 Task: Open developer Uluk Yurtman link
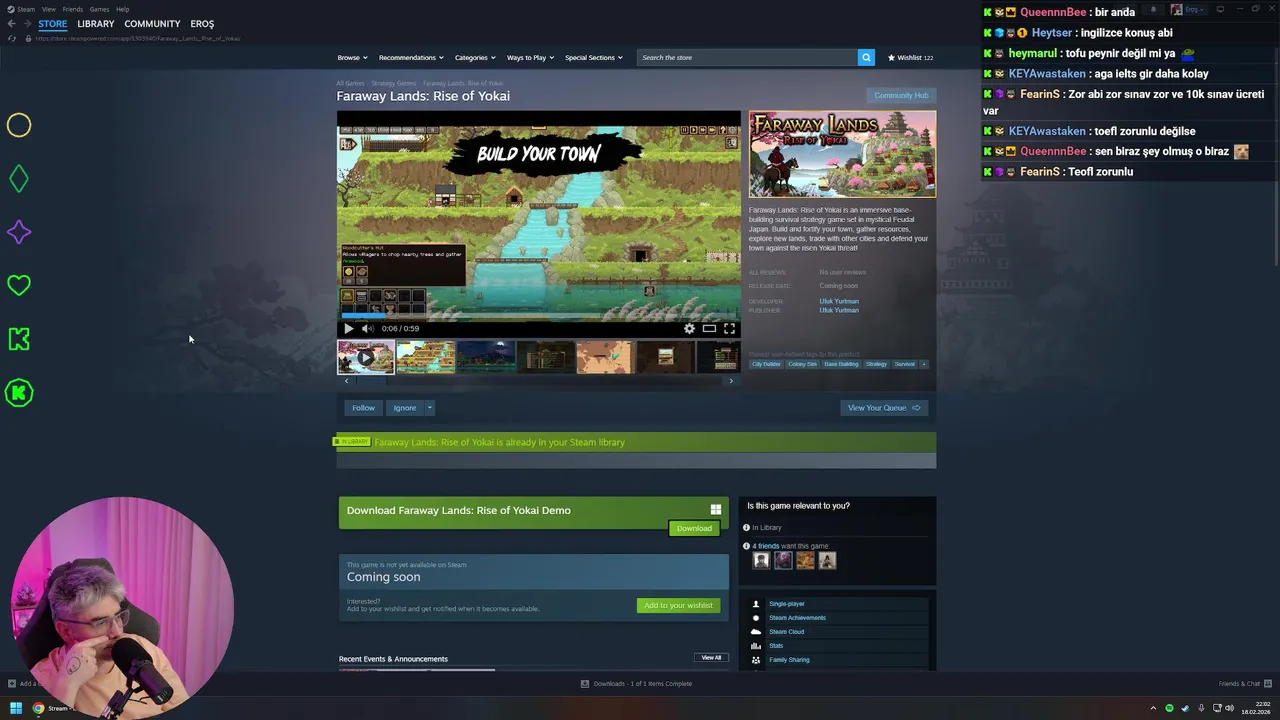pos(839,301)
